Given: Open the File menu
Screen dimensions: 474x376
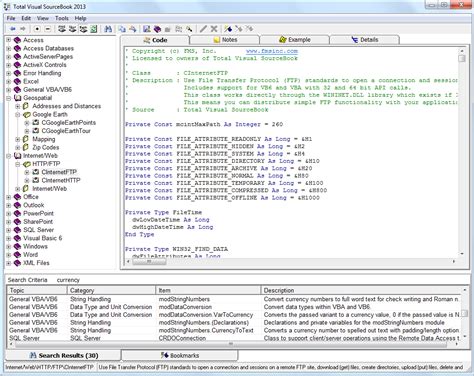Looking at the screenshot, I should point(11,18).
